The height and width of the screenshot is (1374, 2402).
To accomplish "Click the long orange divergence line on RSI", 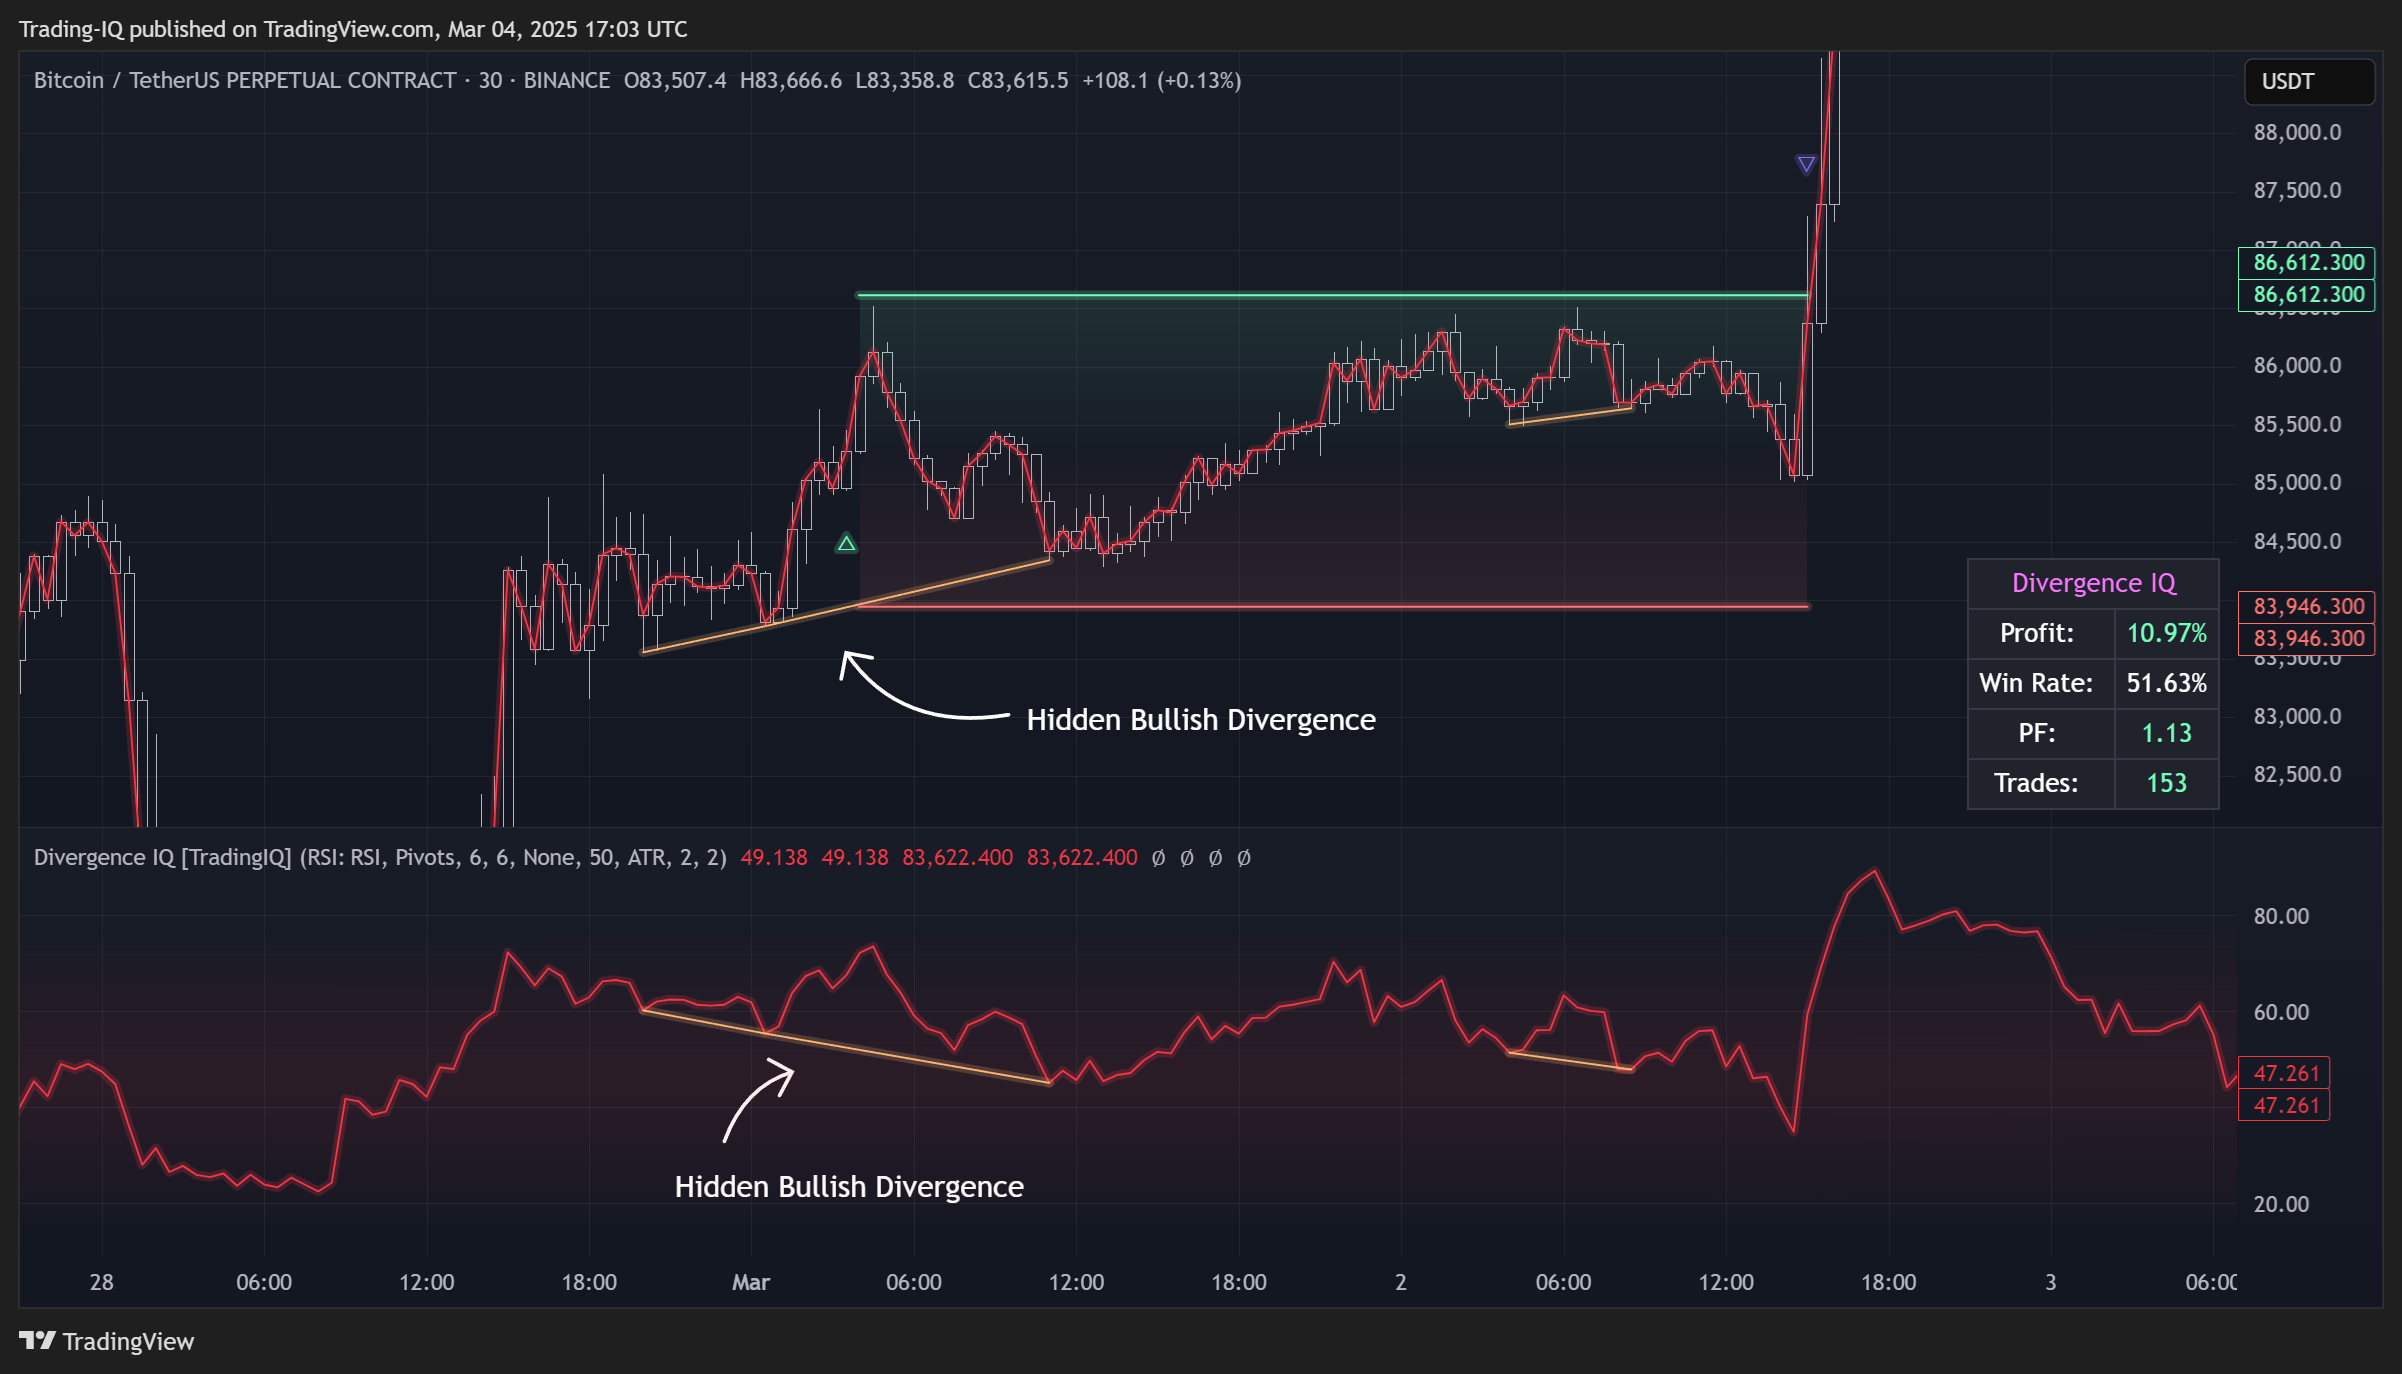I will 846,1047.
